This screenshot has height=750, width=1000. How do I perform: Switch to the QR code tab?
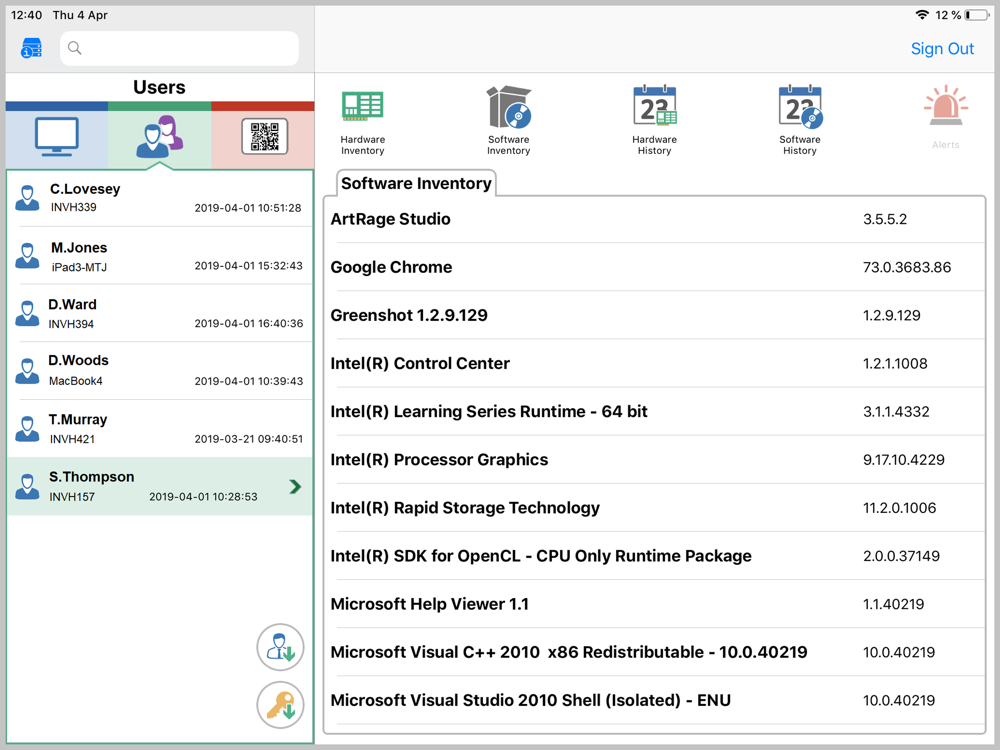[x=264, y=137]
